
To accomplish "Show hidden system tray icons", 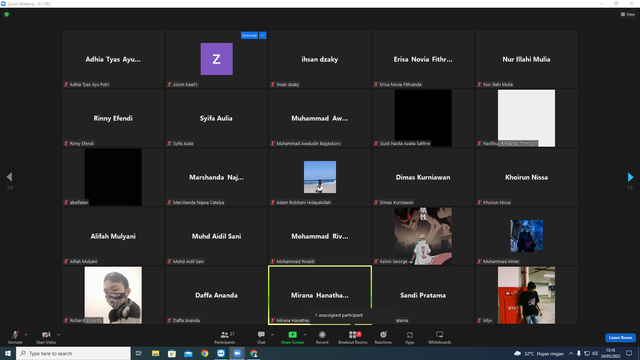I will pyautogui.click(x=571, y=353).
